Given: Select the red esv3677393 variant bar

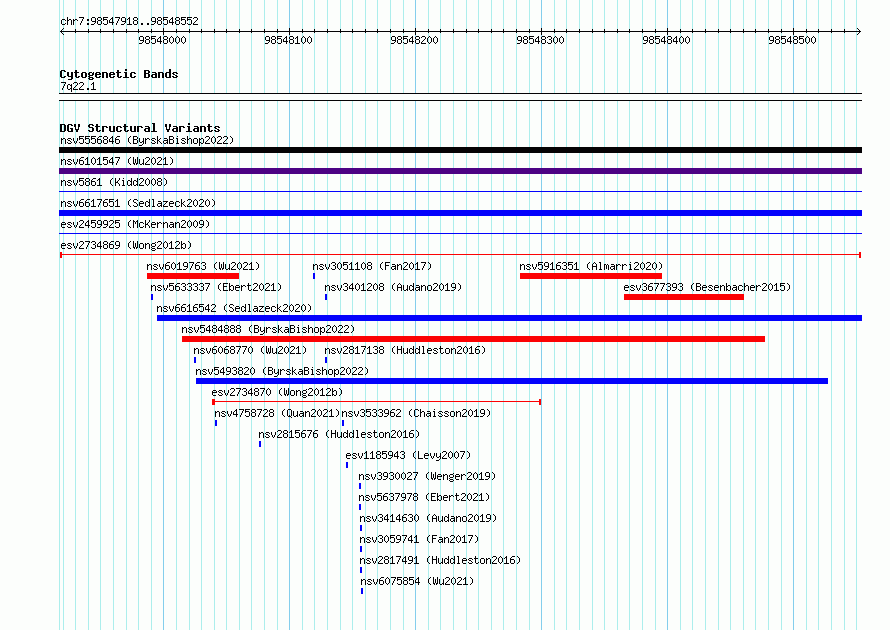Looking at the screenshot, I should tap(684, 297).
